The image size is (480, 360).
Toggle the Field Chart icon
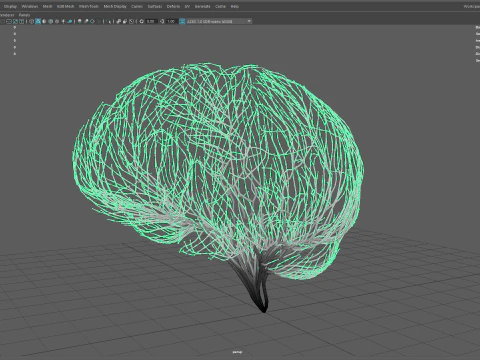pyautogui.click(x=9, y=21)
